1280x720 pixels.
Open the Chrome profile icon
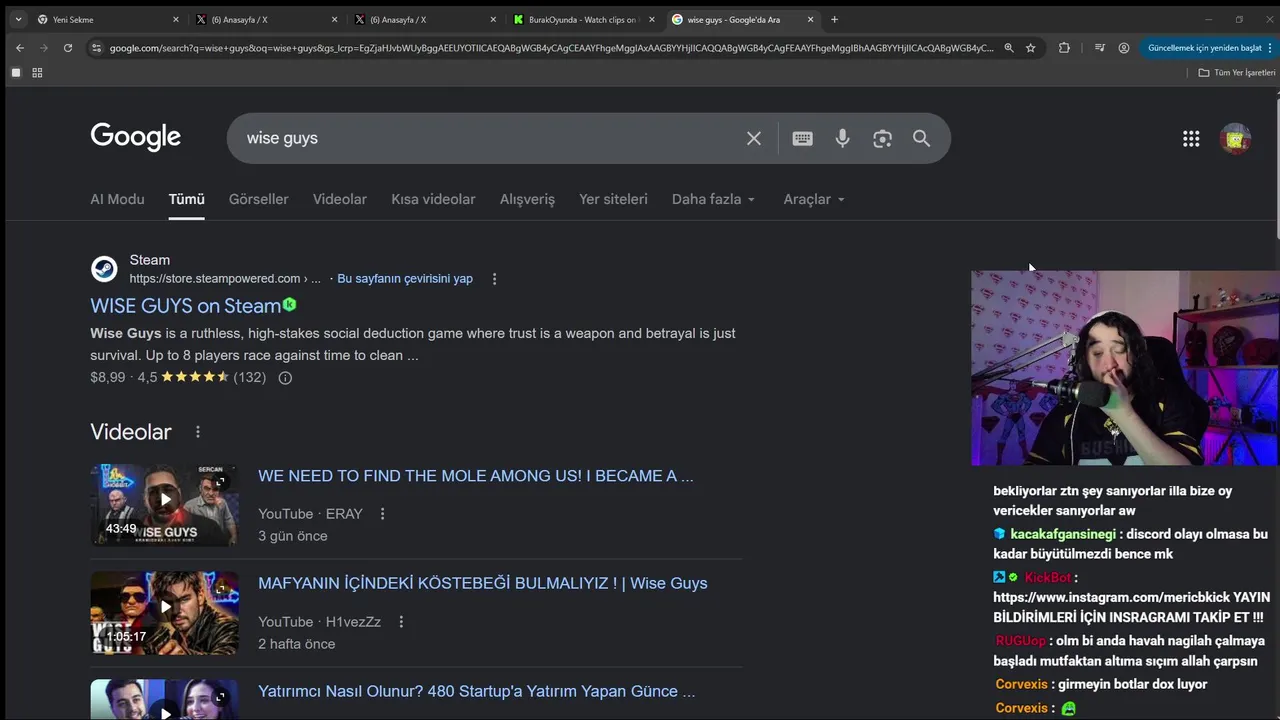click(x=1124, y=47)
